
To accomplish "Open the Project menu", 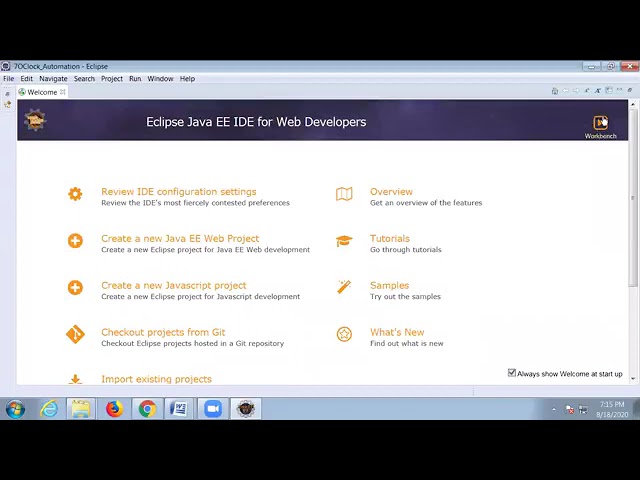I will tap(112, 78).
